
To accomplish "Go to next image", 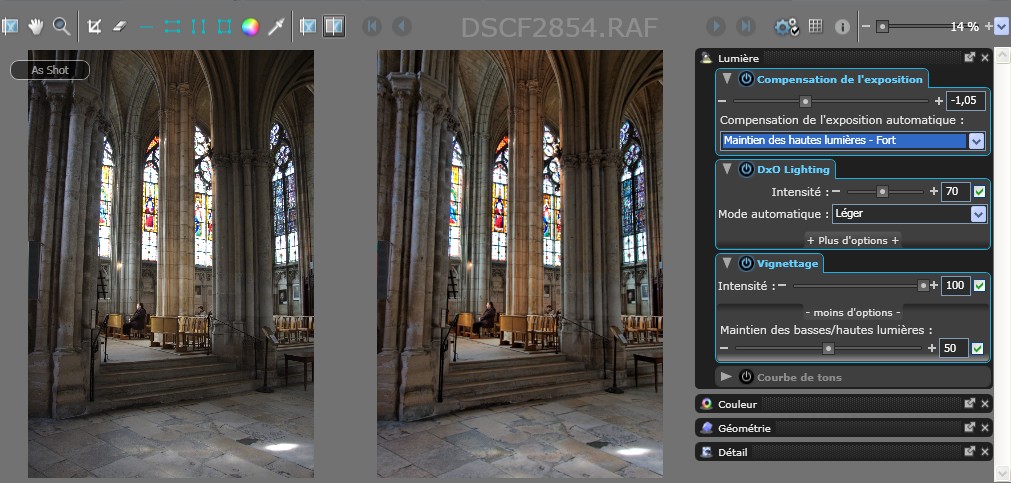I will click(x=716, y=26).
